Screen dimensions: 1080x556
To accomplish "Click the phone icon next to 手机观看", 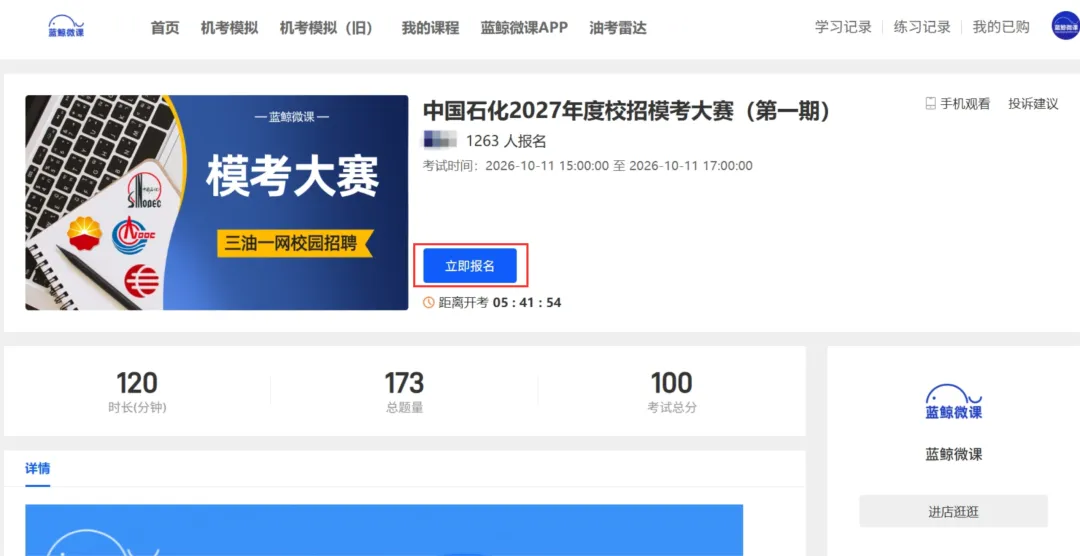I will [x=930, y=104].
